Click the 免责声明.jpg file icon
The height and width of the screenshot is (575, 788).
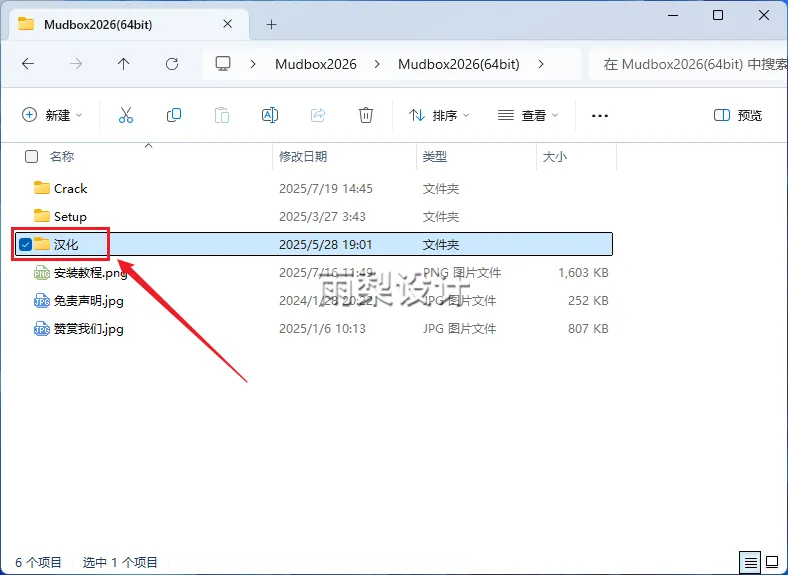coord(42,301)
